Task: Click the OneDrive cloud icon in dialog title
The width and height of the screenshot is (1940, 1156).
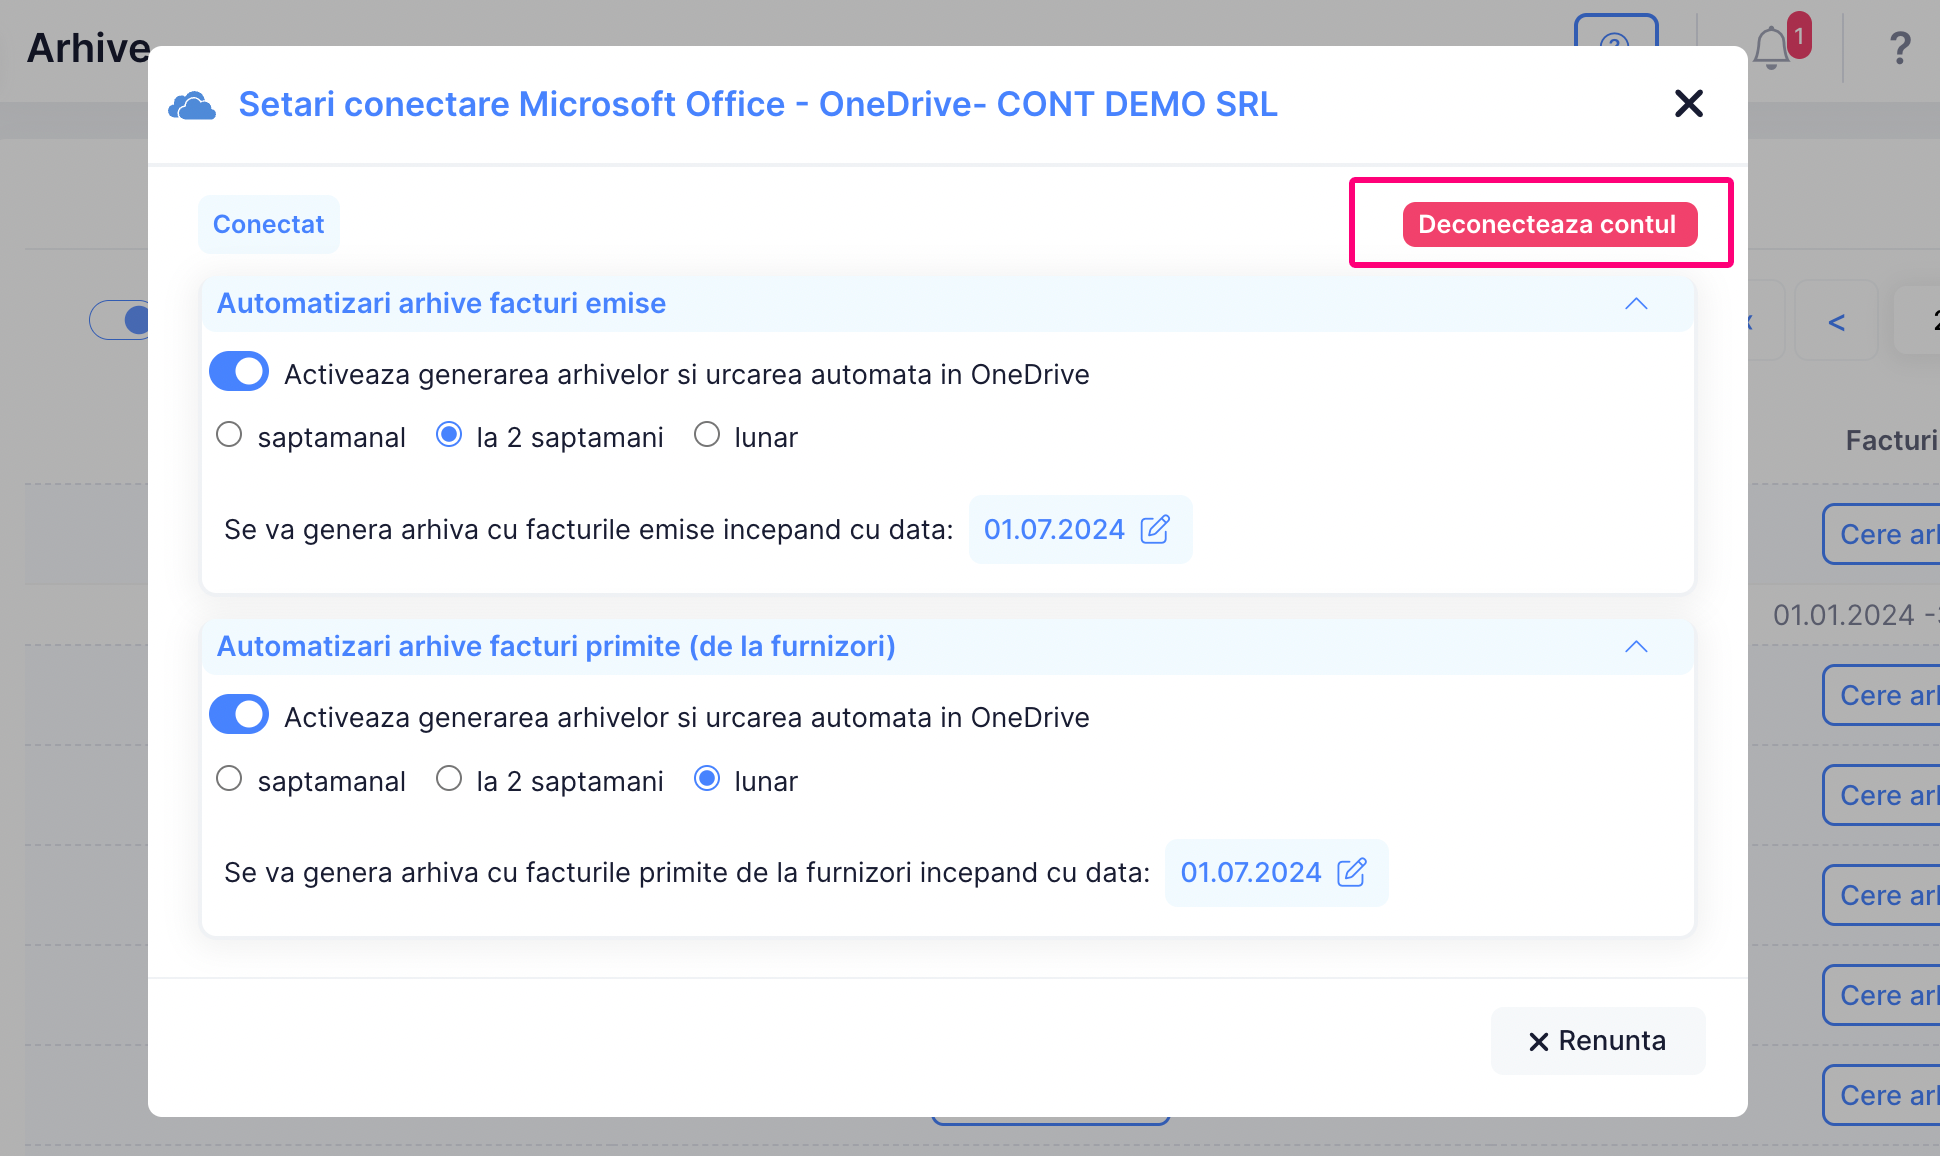Action: click(192, 105)
